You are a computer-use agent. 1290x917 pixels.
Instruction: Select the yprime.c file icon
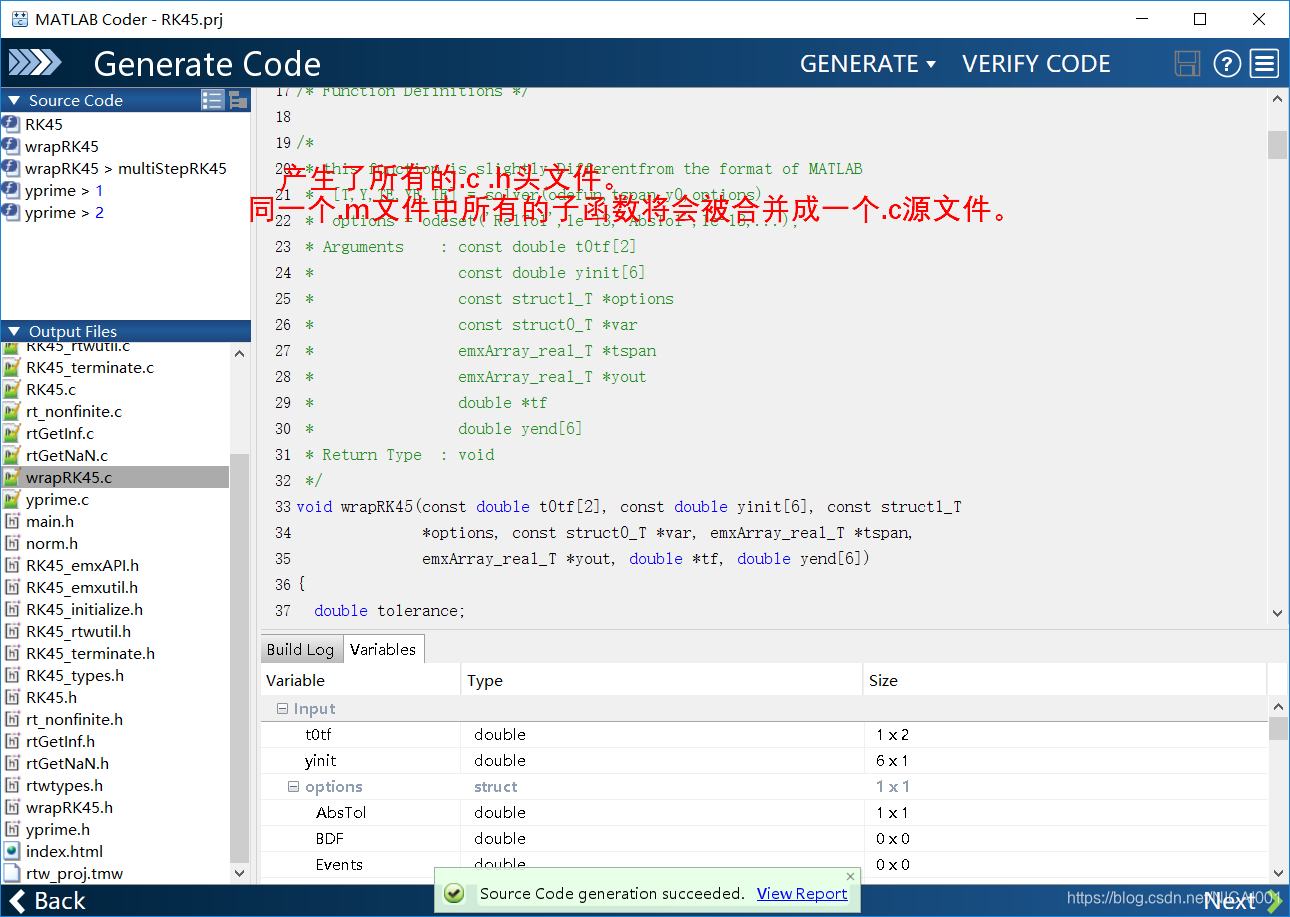coord(12,500)
